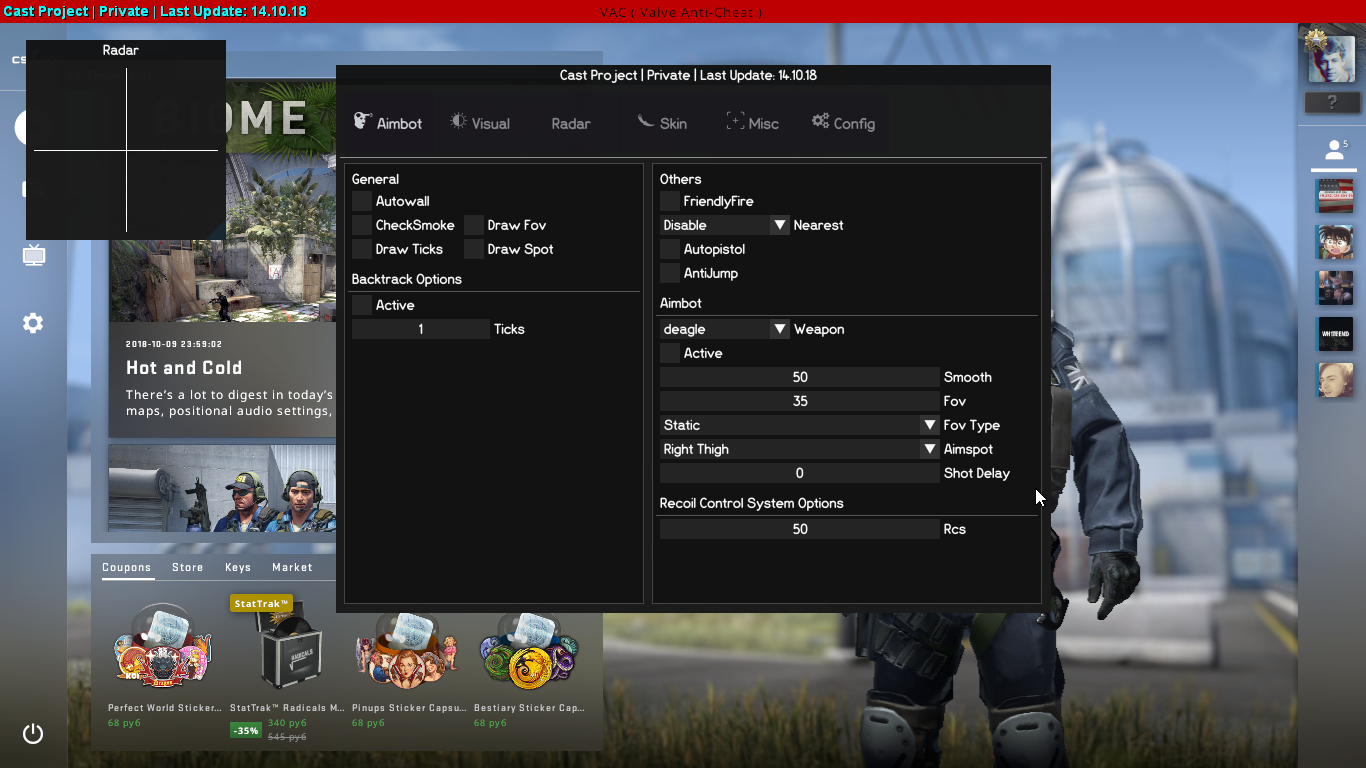Select the American flag friend avatar

click(1334, 196)
